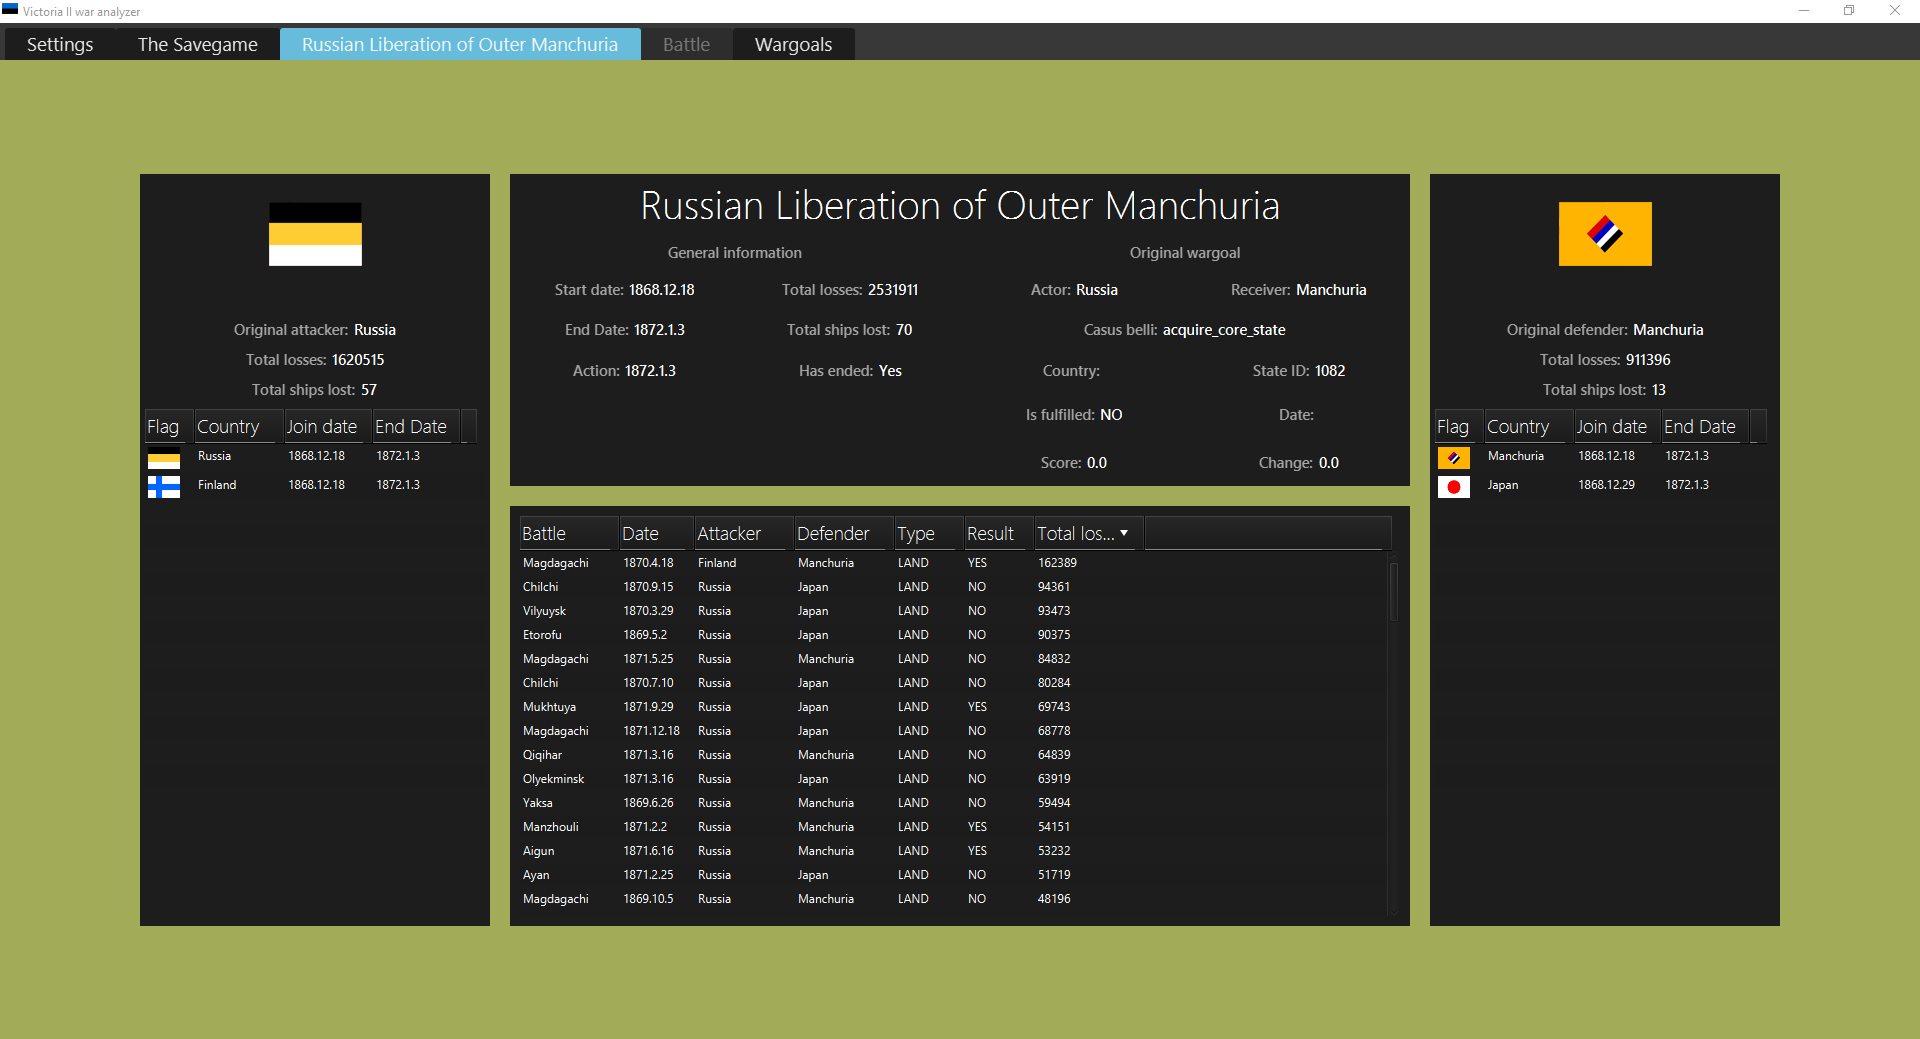
Task: Open the Settings tab
Action: point(60,44)
